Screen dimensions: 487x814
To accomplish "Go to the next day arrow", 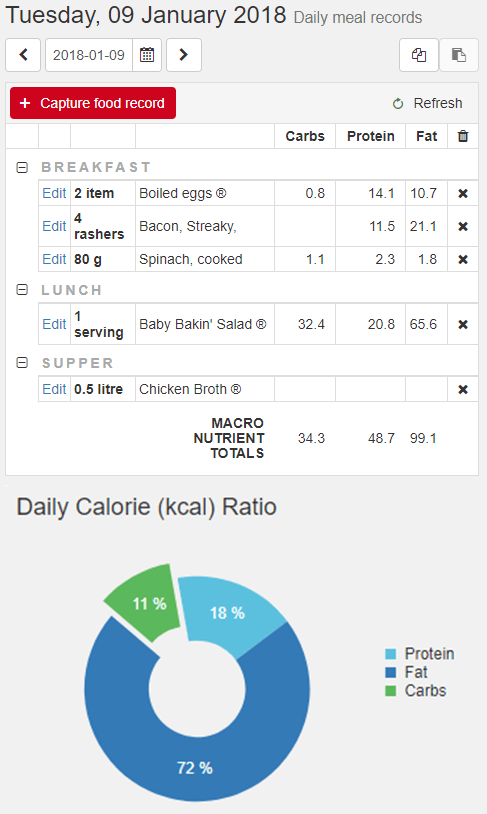I will 184,55.
